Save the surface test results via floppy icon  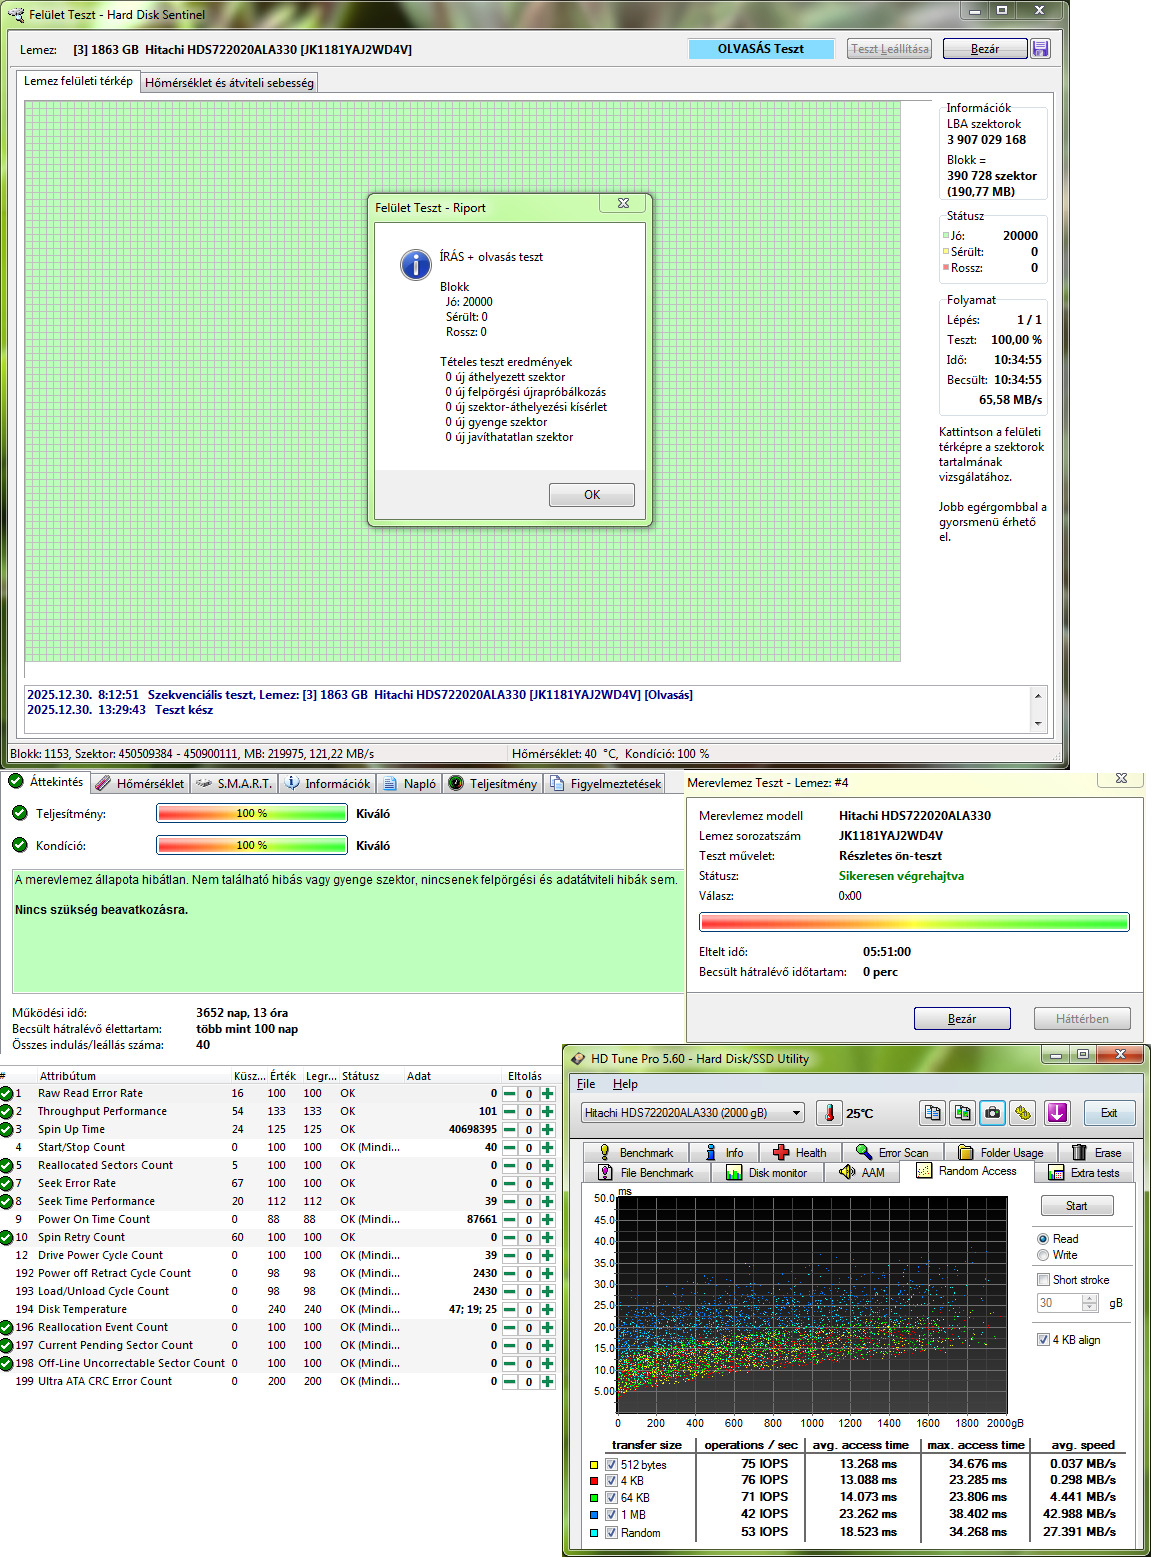pos(1040,49)
